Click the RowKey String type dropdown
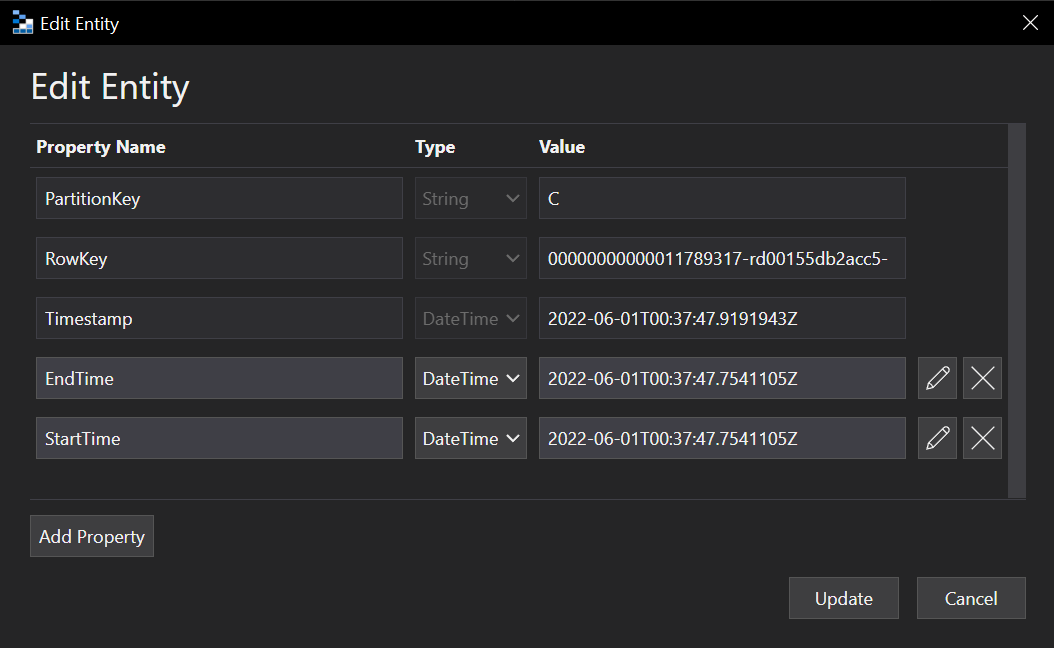Image resolution: width=1054 pixels, height=648 pixels. pos(471,258)
